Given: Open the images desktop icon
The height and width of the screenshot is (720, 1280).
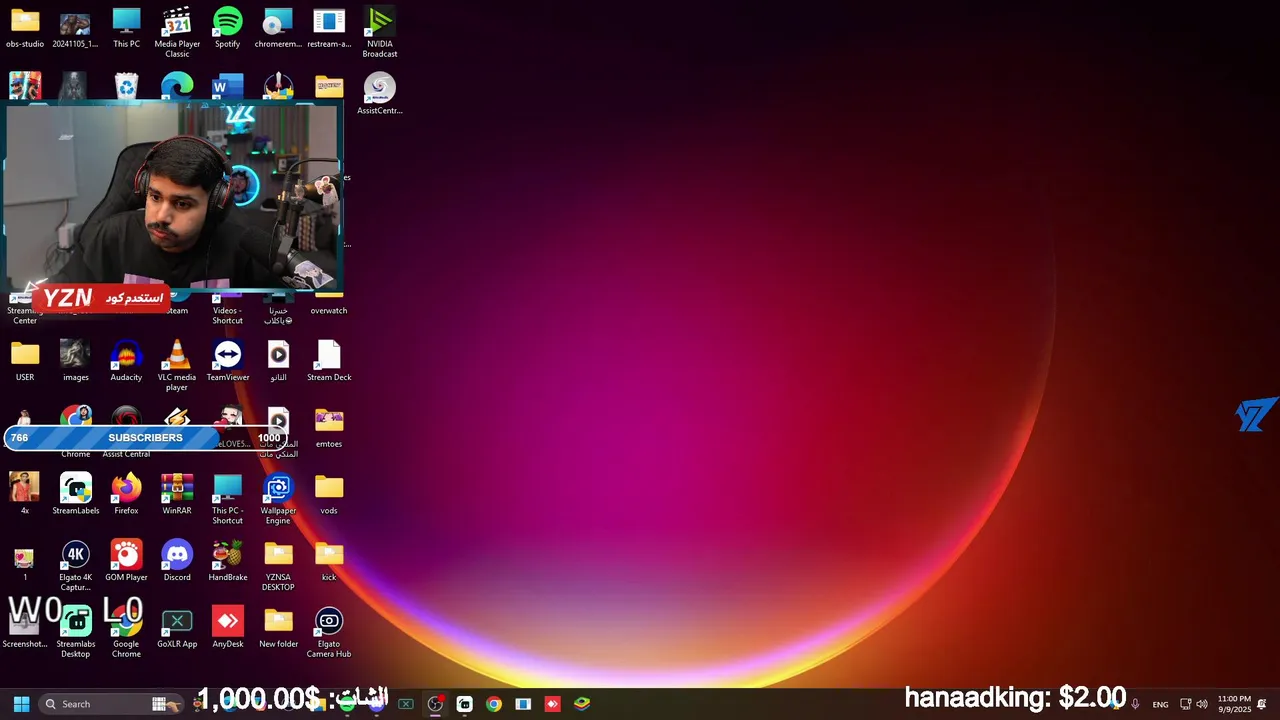Looking at the screenshot, I should [75, 361].
